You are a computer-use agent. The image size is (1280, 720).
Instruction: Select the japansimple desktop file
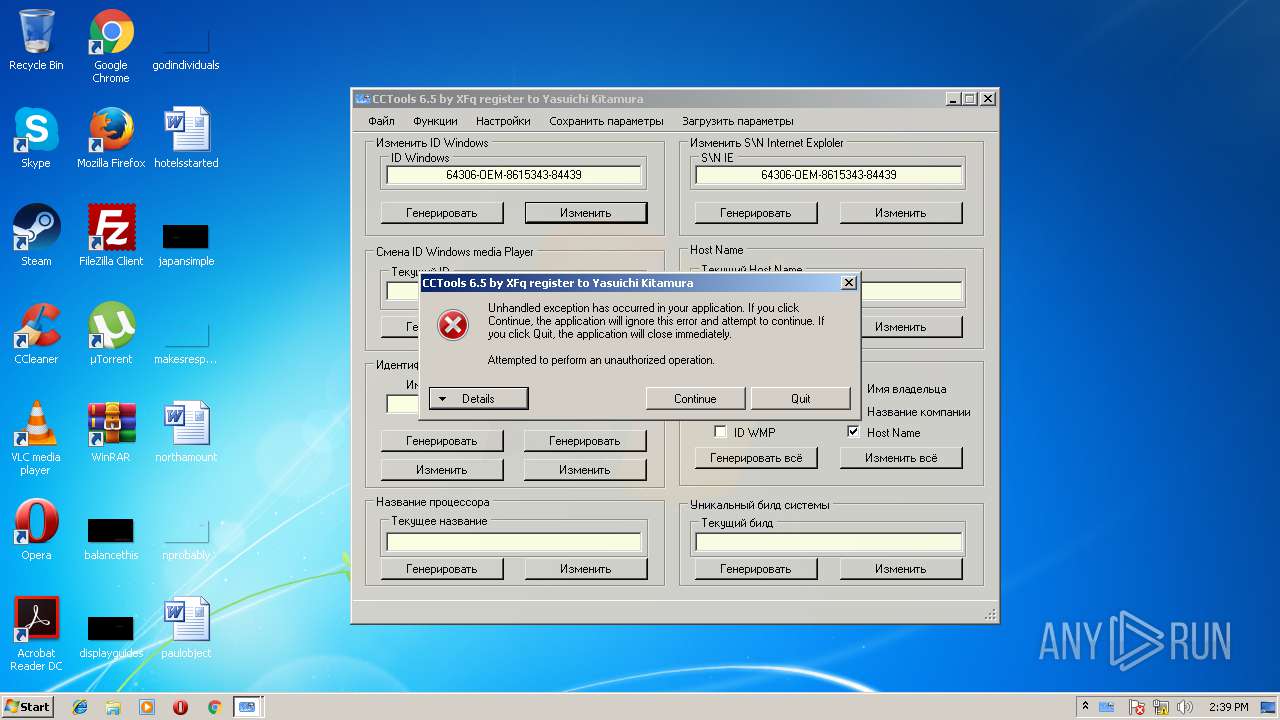[186, 244]
